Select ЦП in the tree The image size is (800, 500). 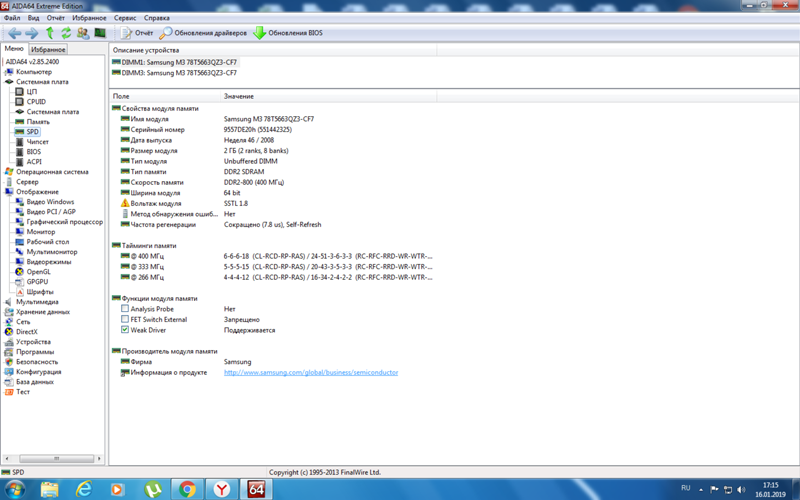[x=32, y=92]
